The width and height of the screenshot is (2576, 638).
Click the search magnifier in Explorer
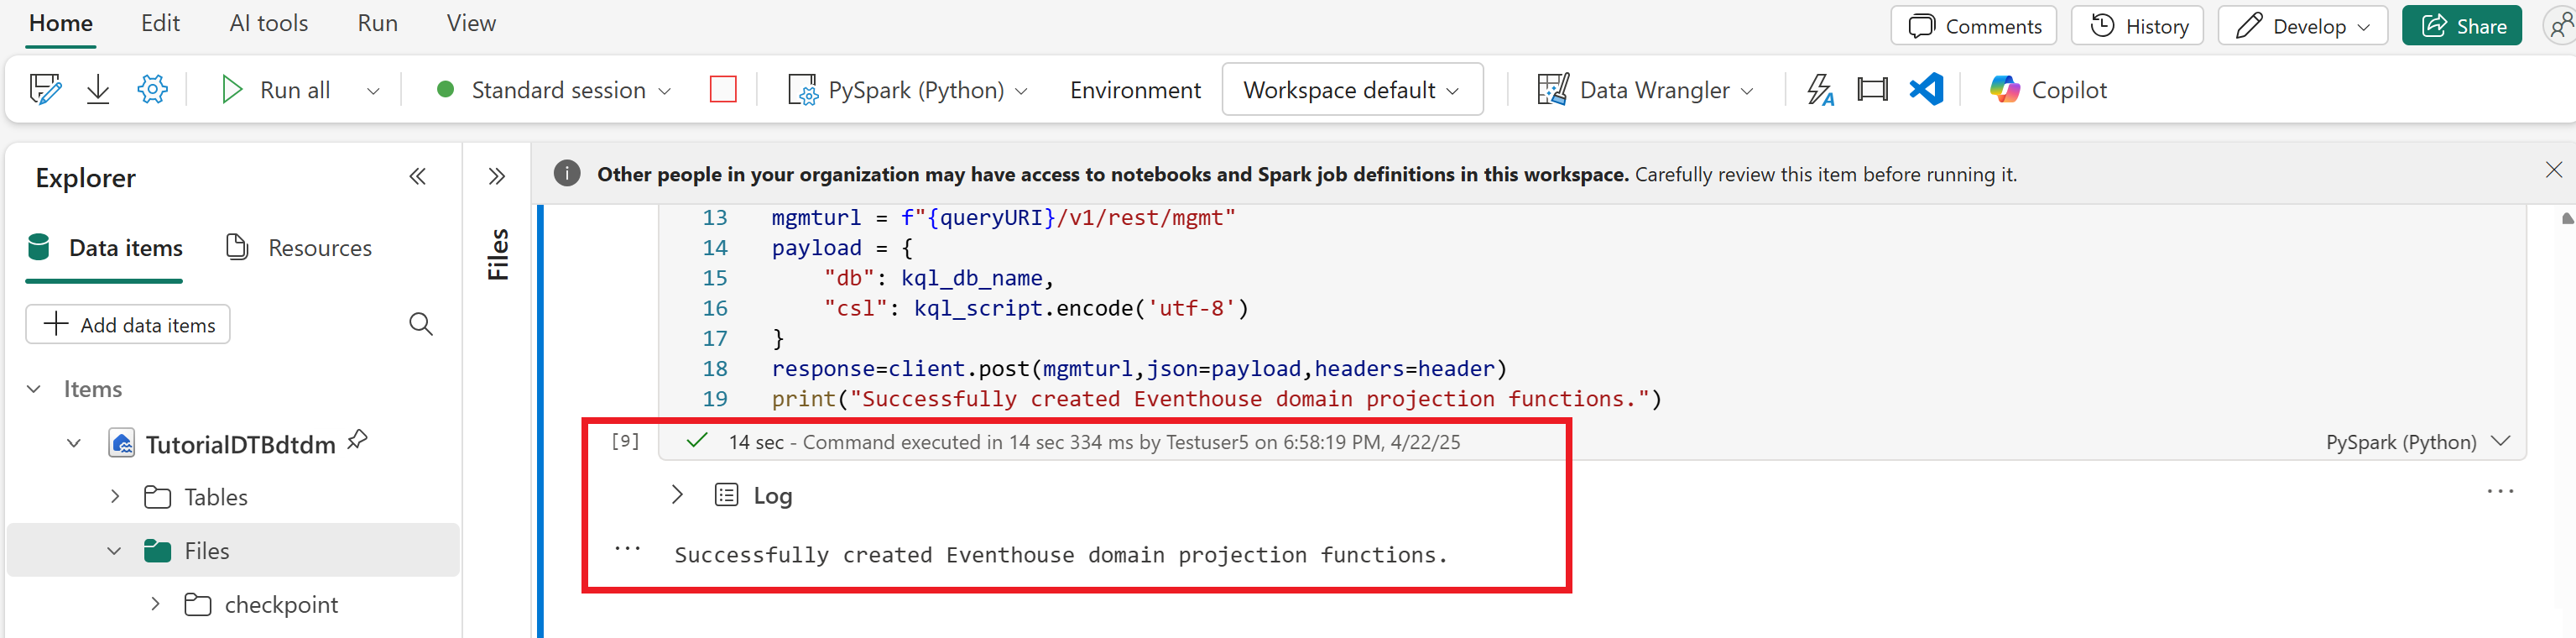pyautogui.click(x=421, y=324)
